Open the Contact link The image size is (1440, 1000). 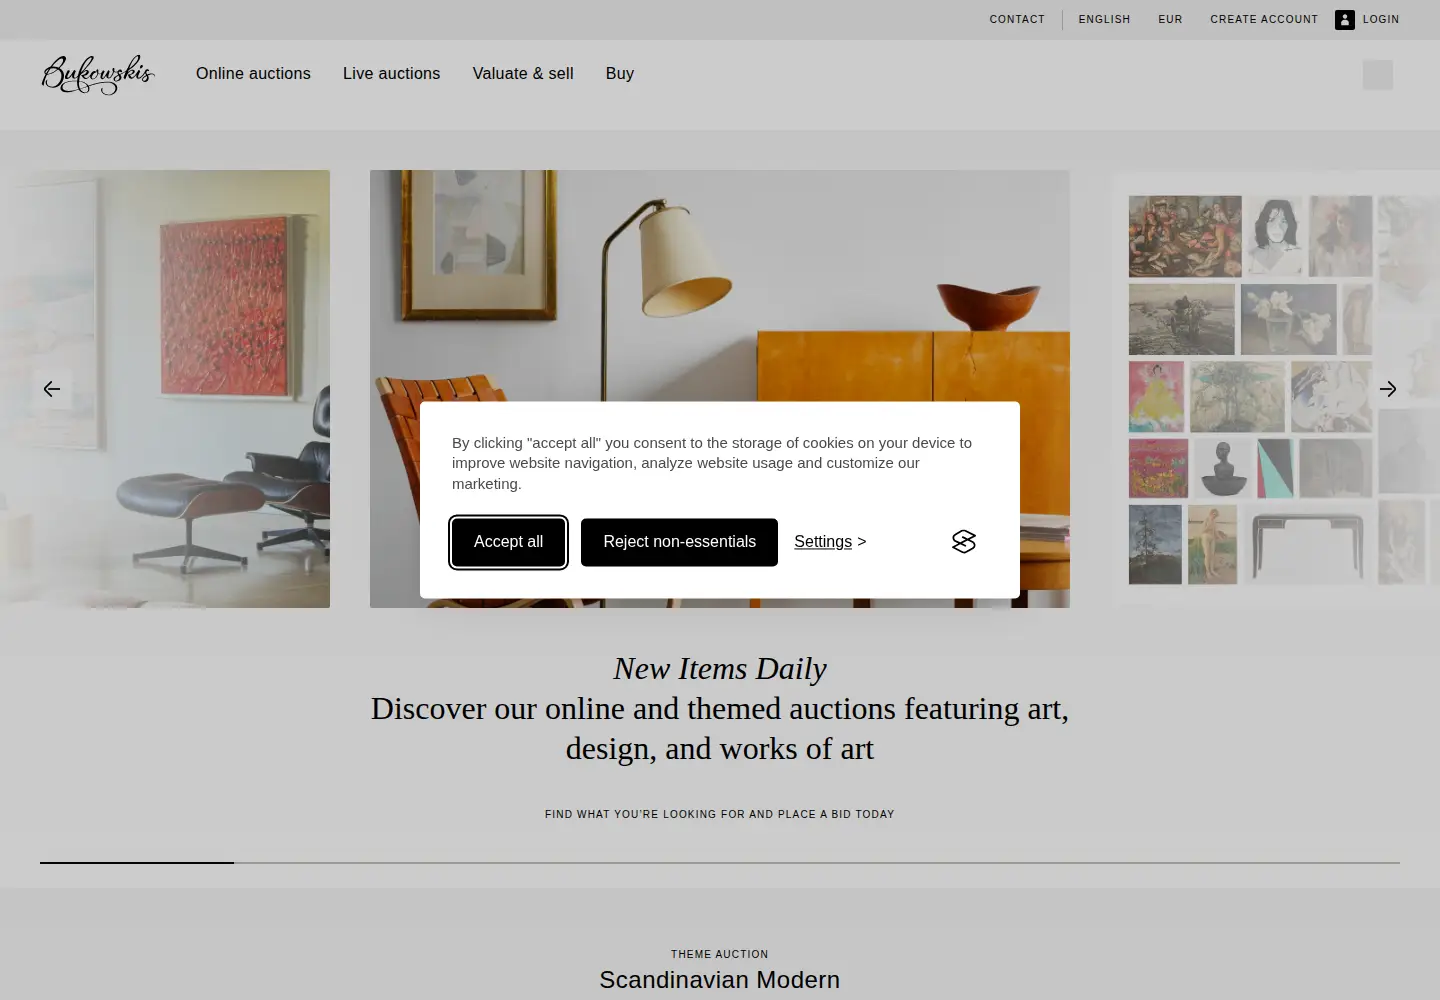coord(1017,20)
